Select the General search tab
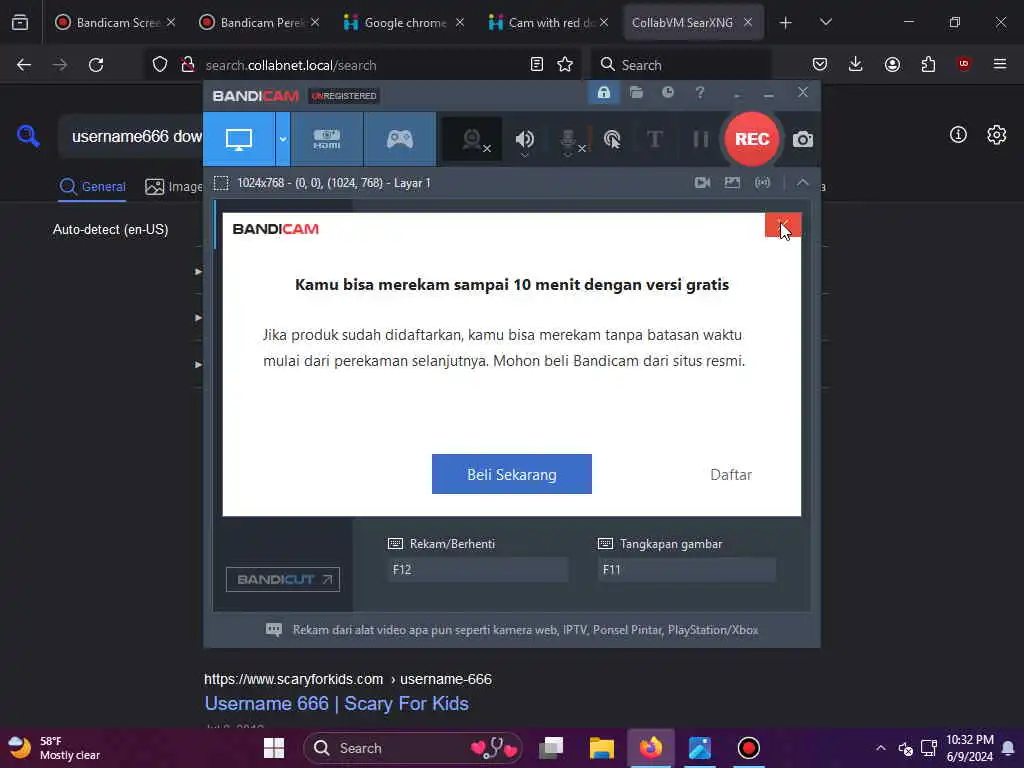The image size is (1024, 768). [x=92, y=187]
